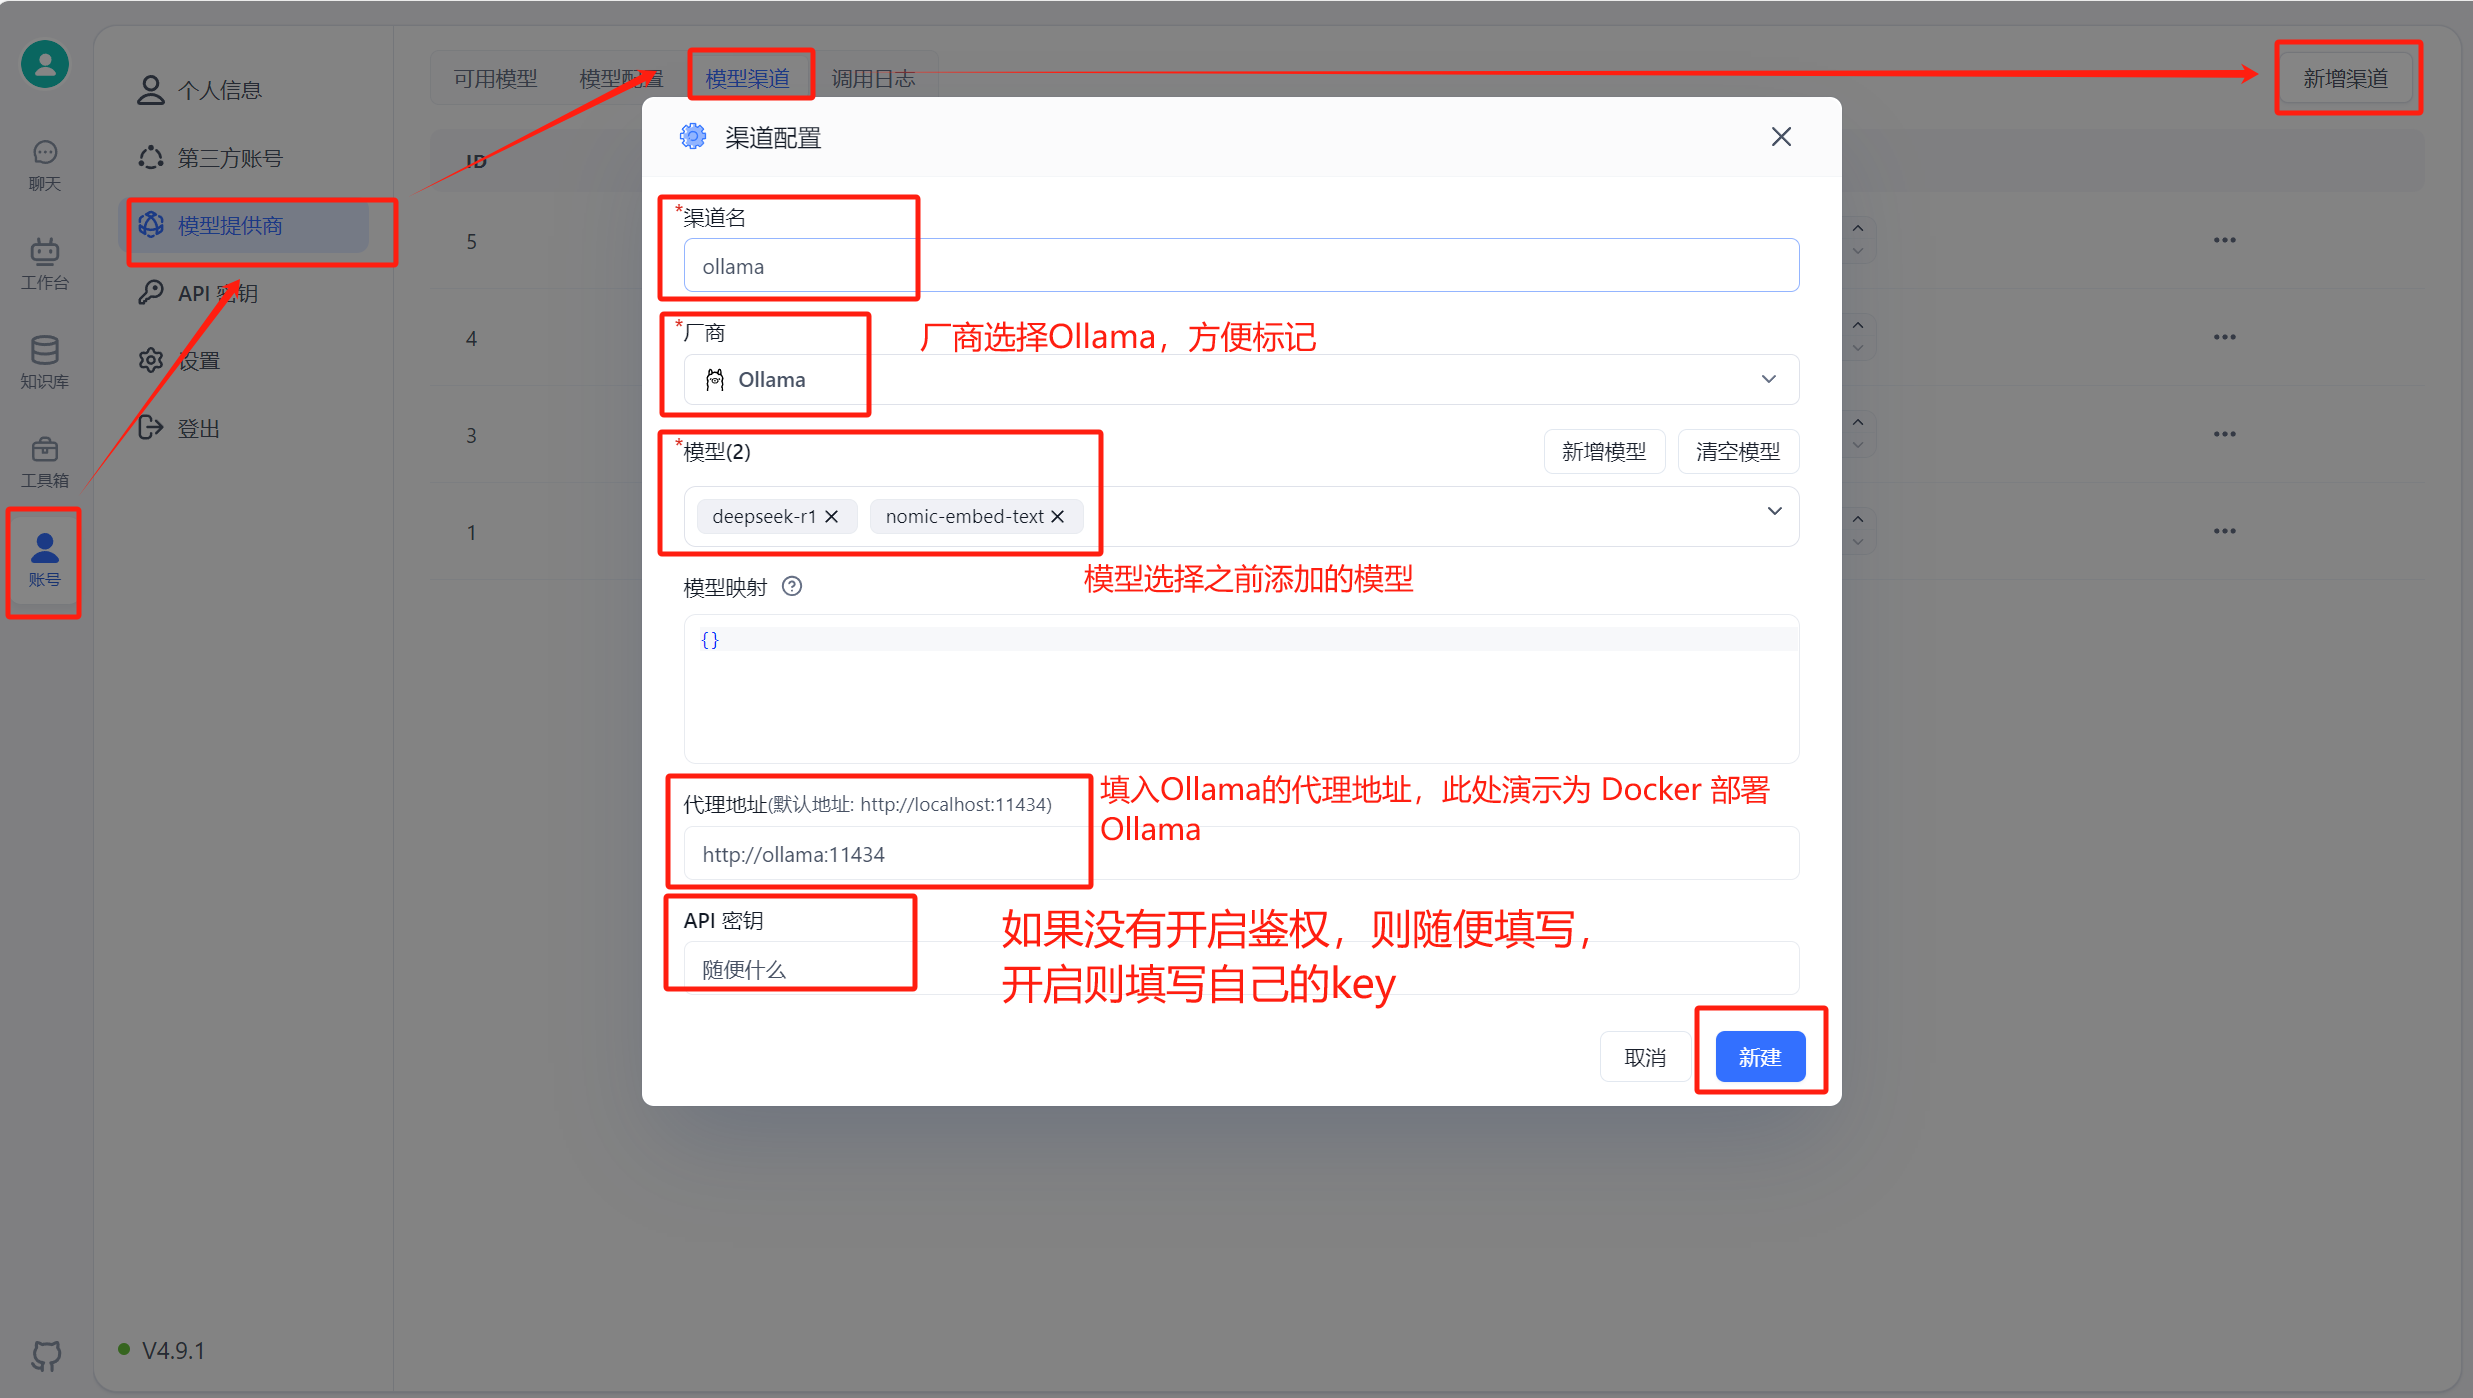This screenshot has height=1398, width=2473.
Task: Click the Create (新建) button
Action: [1760, 1057]
